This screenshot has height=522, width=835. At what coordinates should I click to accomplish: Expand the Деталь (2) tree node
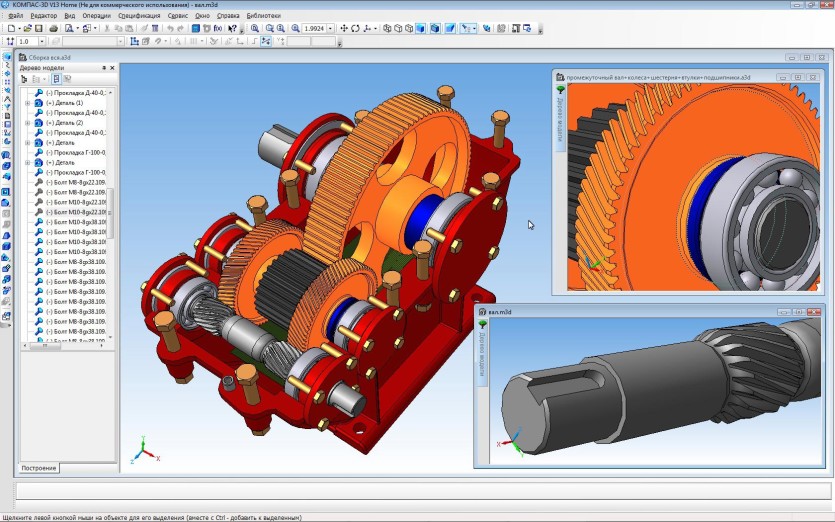(28, 123)
